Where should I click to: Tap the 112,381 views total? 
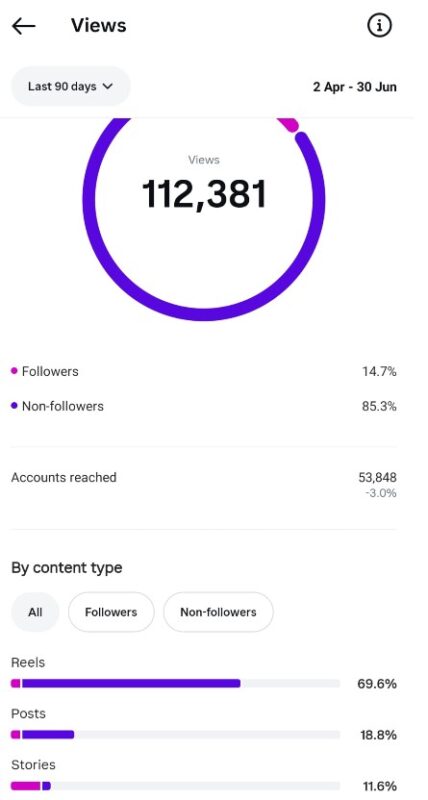coord(204,194)
